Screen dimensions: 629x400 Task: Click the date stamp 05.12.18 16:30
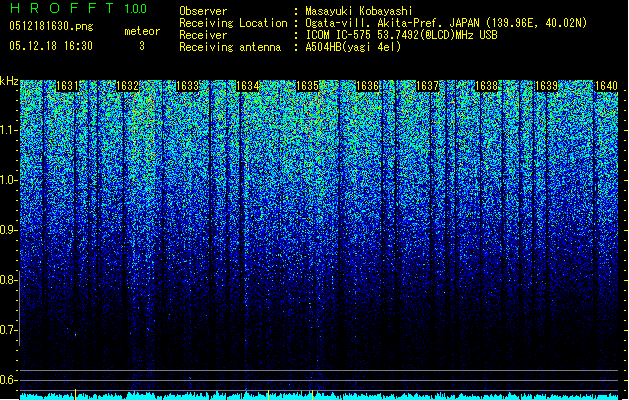point(51,46)
